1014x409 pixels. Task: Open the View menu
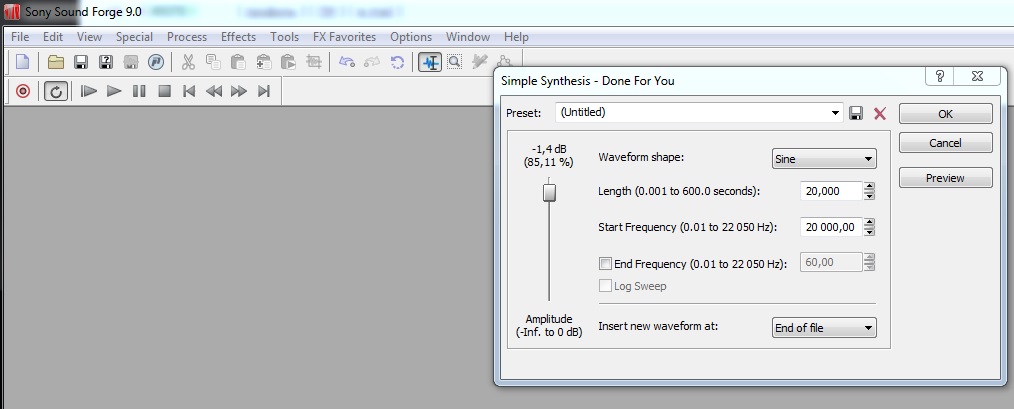tap(89, 37)
